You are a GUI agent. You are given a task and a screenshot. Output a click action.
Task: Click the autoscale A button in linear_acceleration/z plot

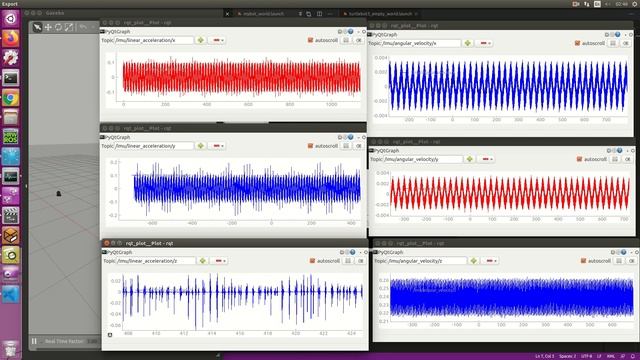click(x=110, y=335)
